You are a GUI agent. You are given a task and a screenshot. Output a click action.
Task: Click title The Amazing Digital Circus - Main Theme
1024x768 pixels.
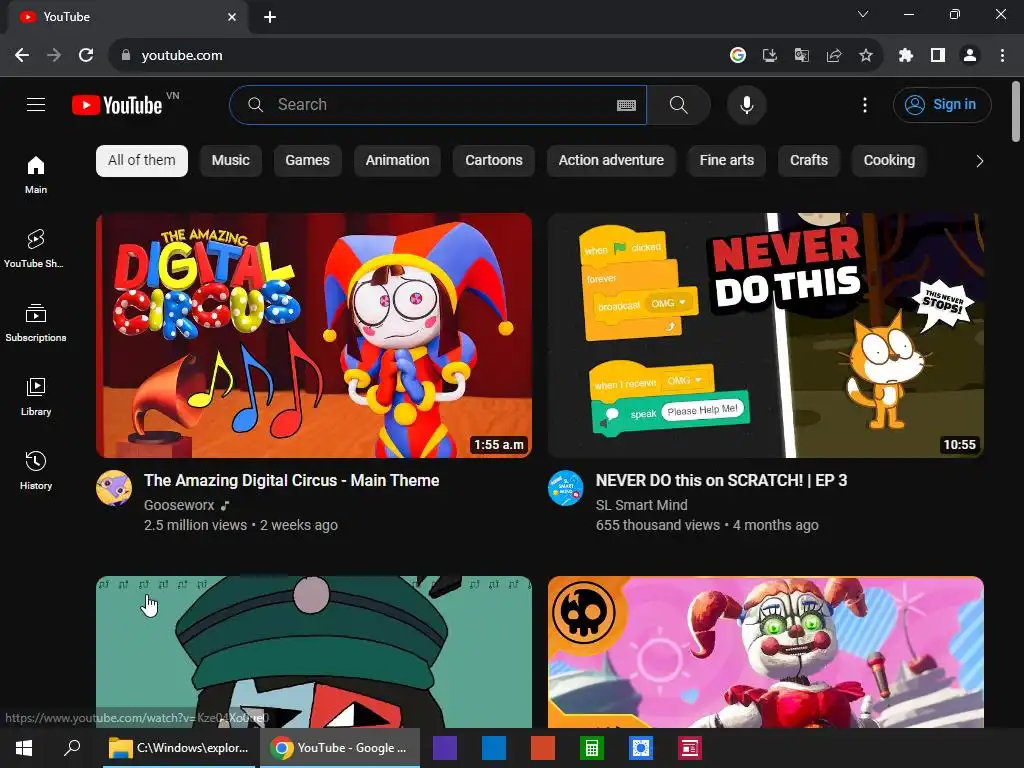292,481
